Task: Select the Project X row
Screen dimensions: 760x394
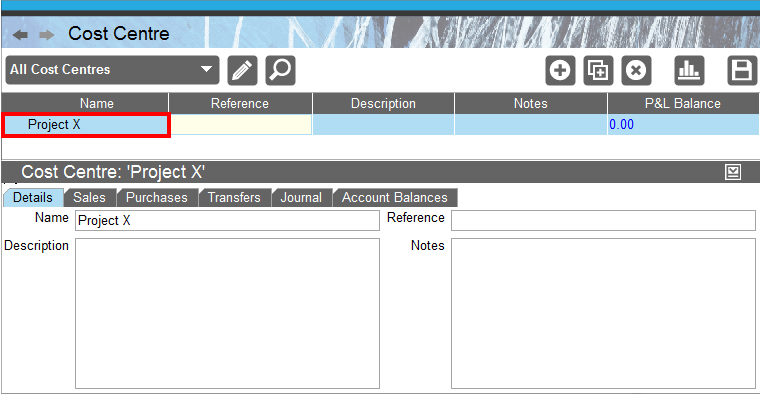Action: [380, 125]
